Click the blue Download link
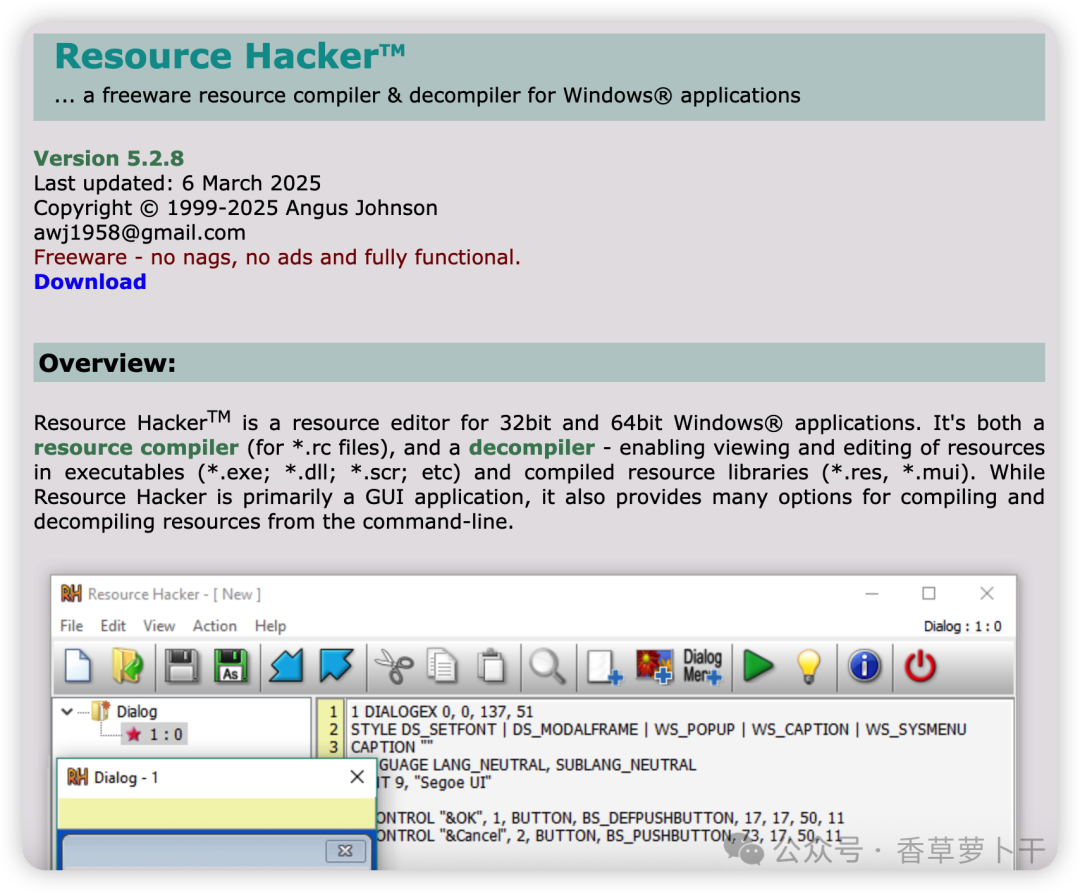Image resolution: width=1080 pixels, height=893 pixels. (90, 282)
